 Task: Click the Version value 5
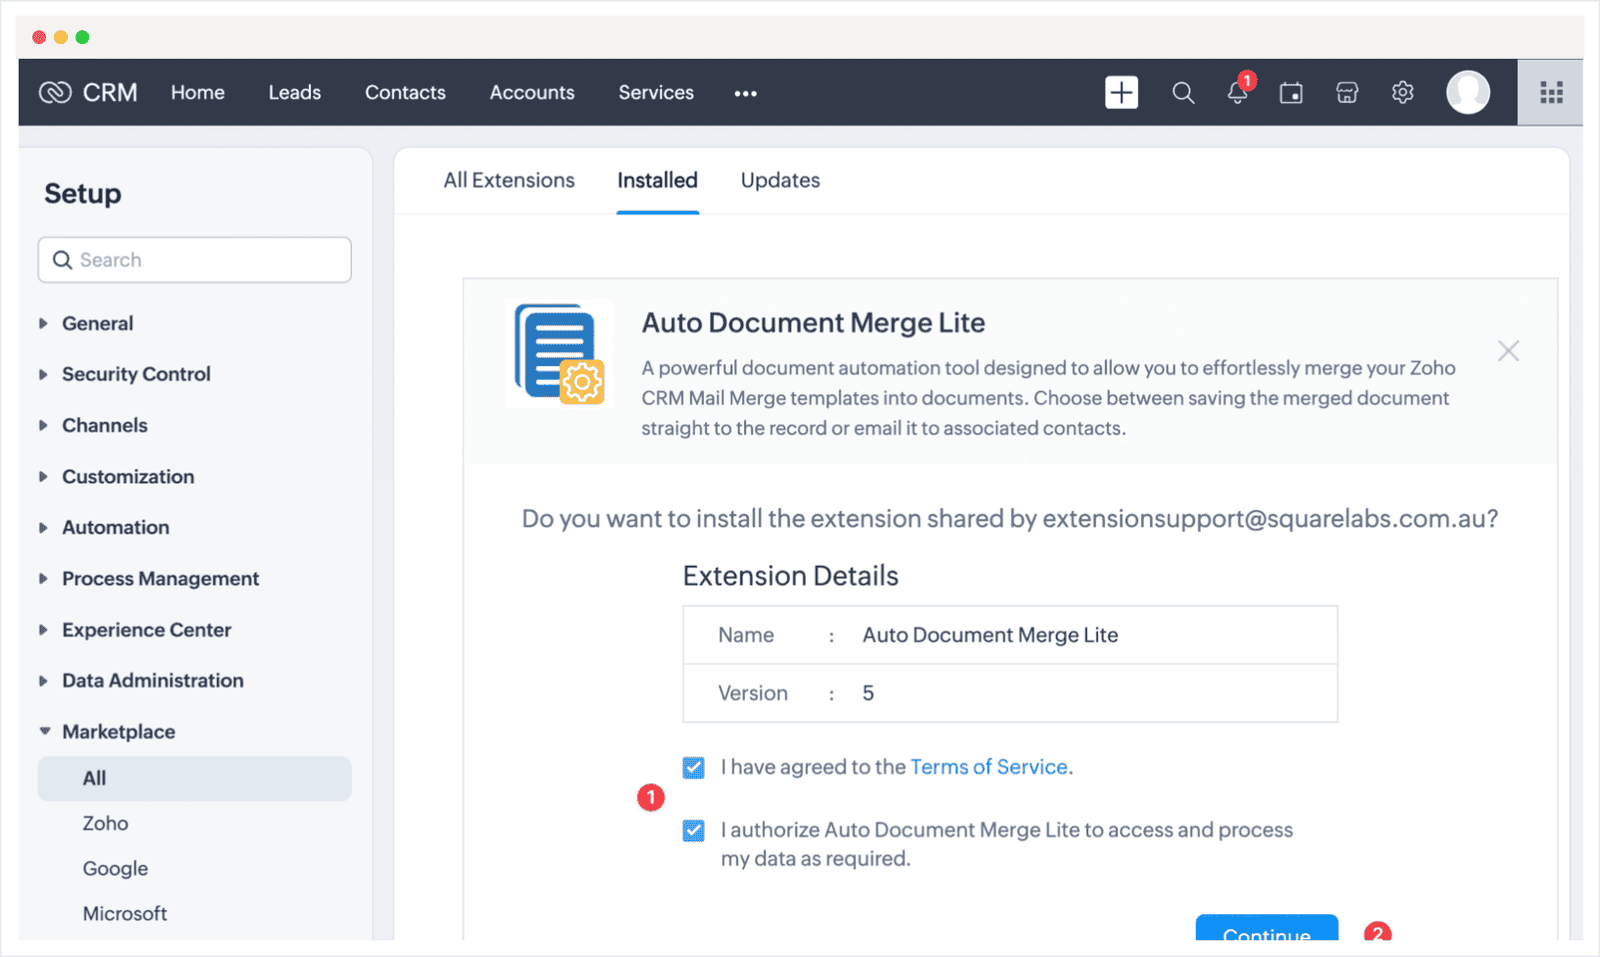click(x=868, y=693)
